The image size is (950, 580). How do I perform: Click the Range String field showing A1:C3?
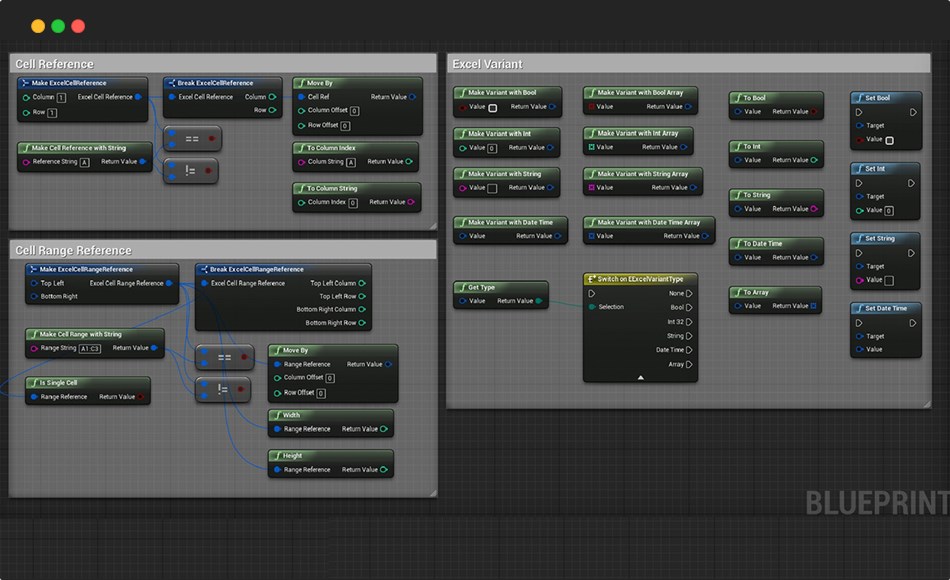coord(90,348)
